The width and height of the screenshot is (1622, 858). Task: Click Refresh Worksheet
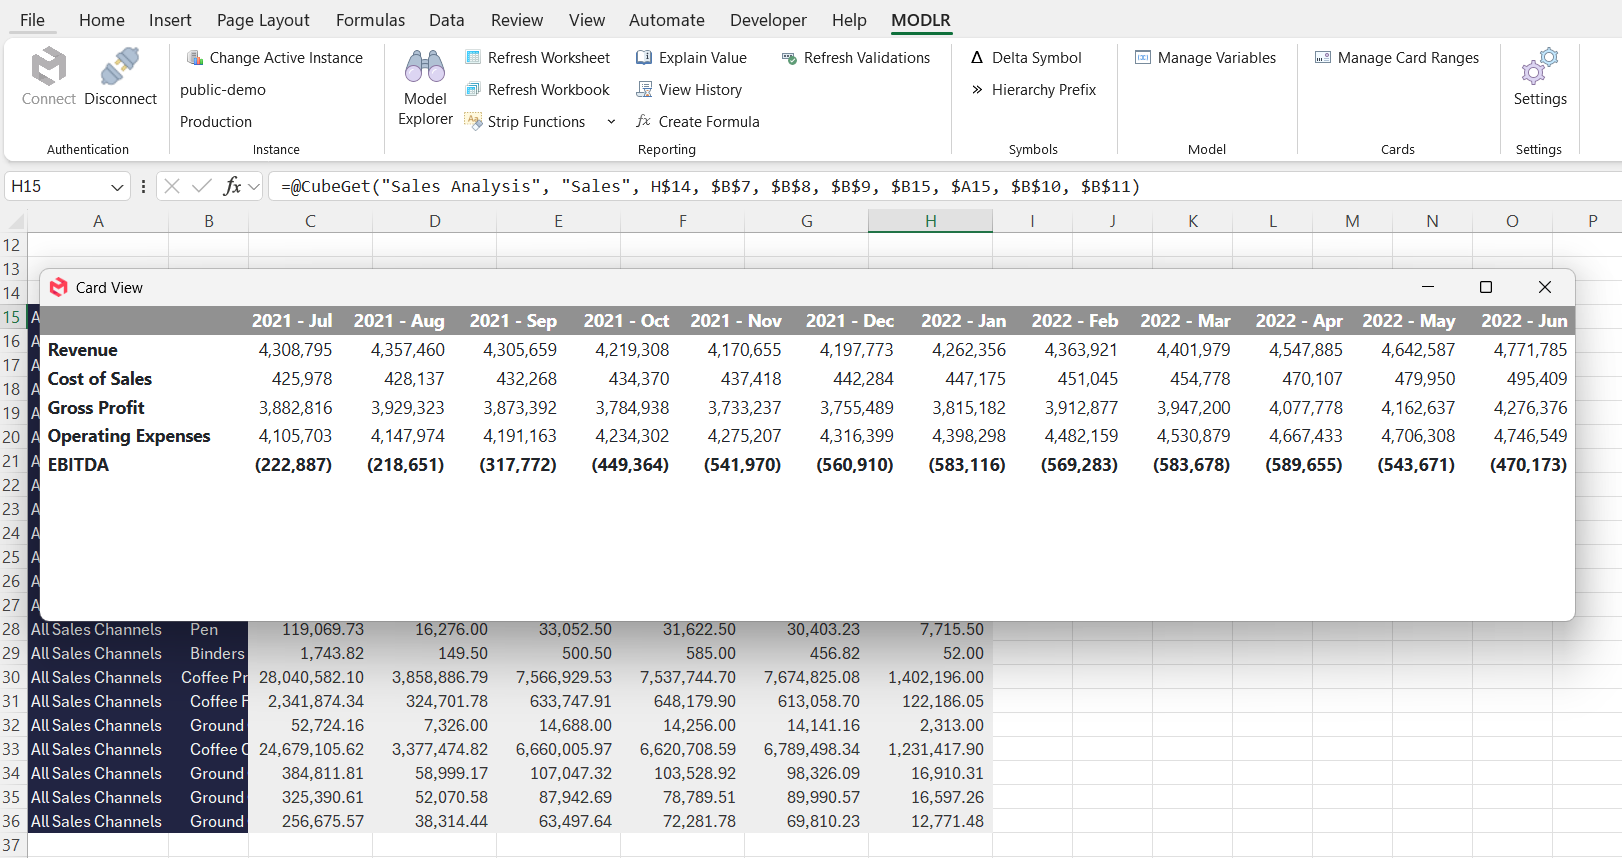click(x=538, y=58)
